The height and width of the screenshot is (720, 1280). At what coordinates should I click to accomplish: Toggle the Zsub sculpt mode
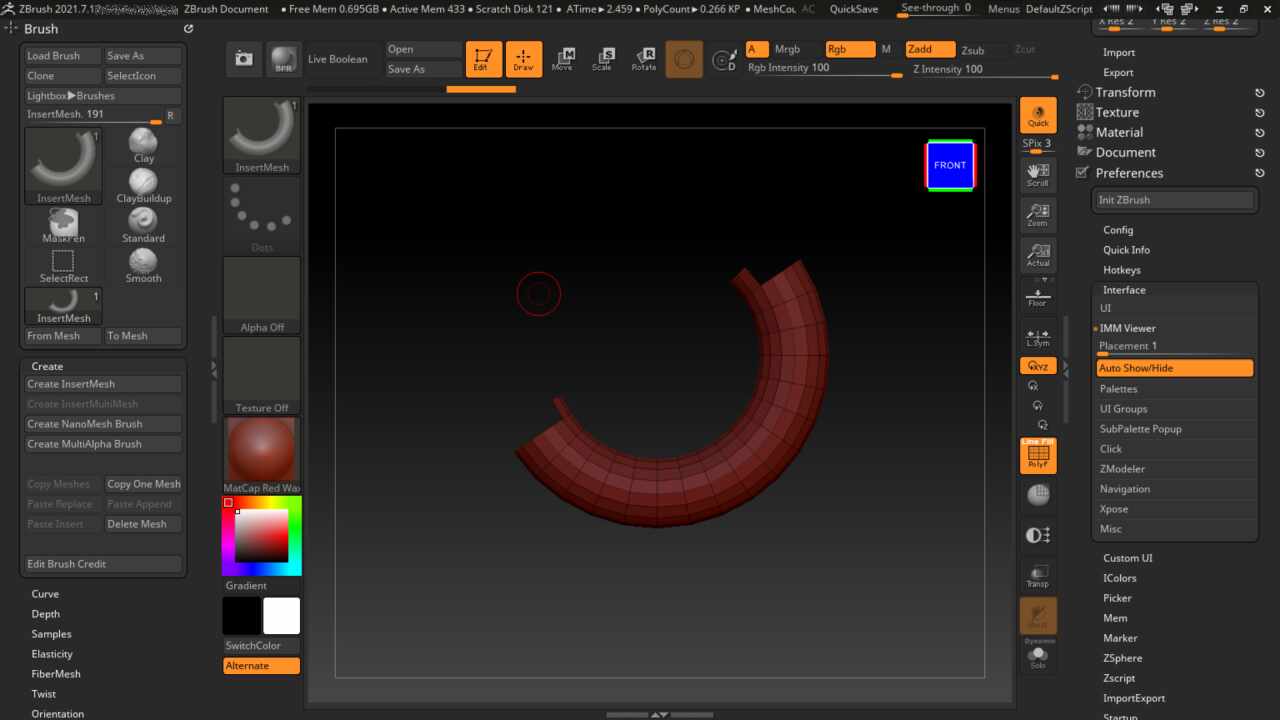(x=972, y=50)
